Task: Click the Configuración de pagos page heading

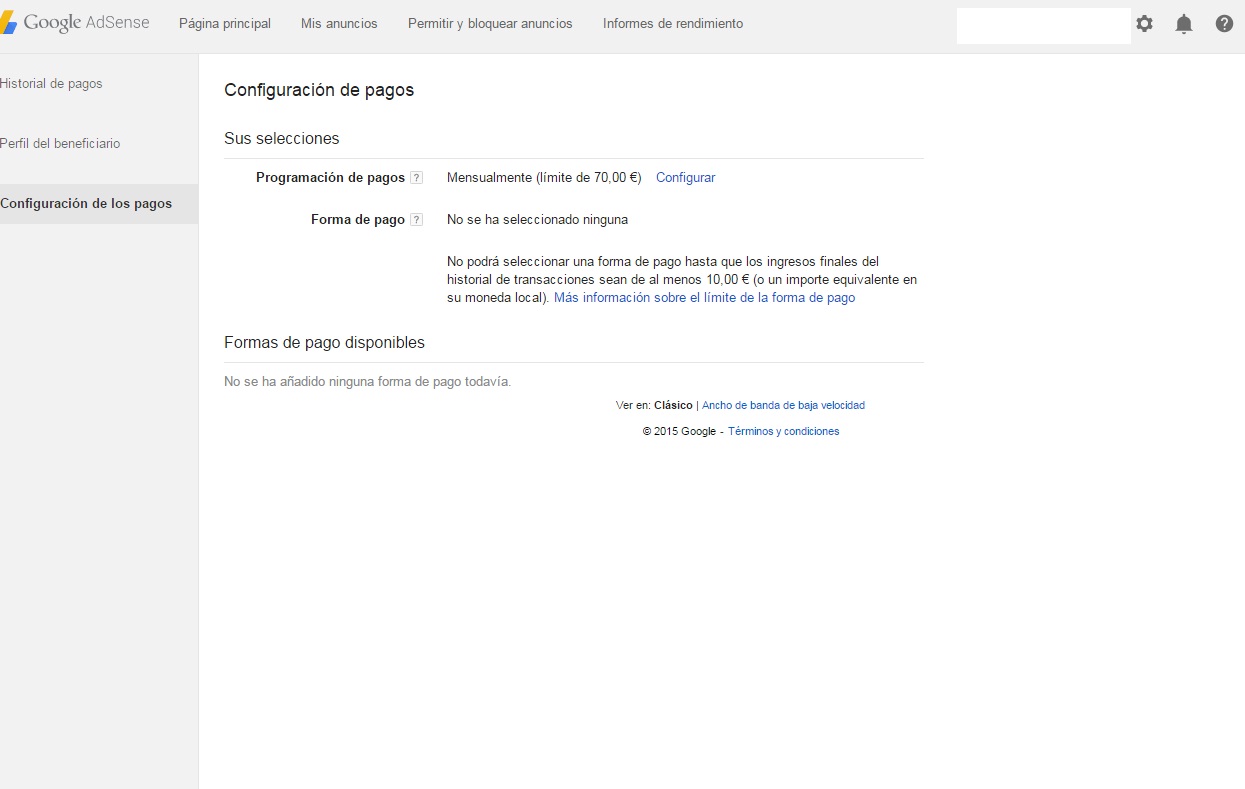Action: click(319, 90)
